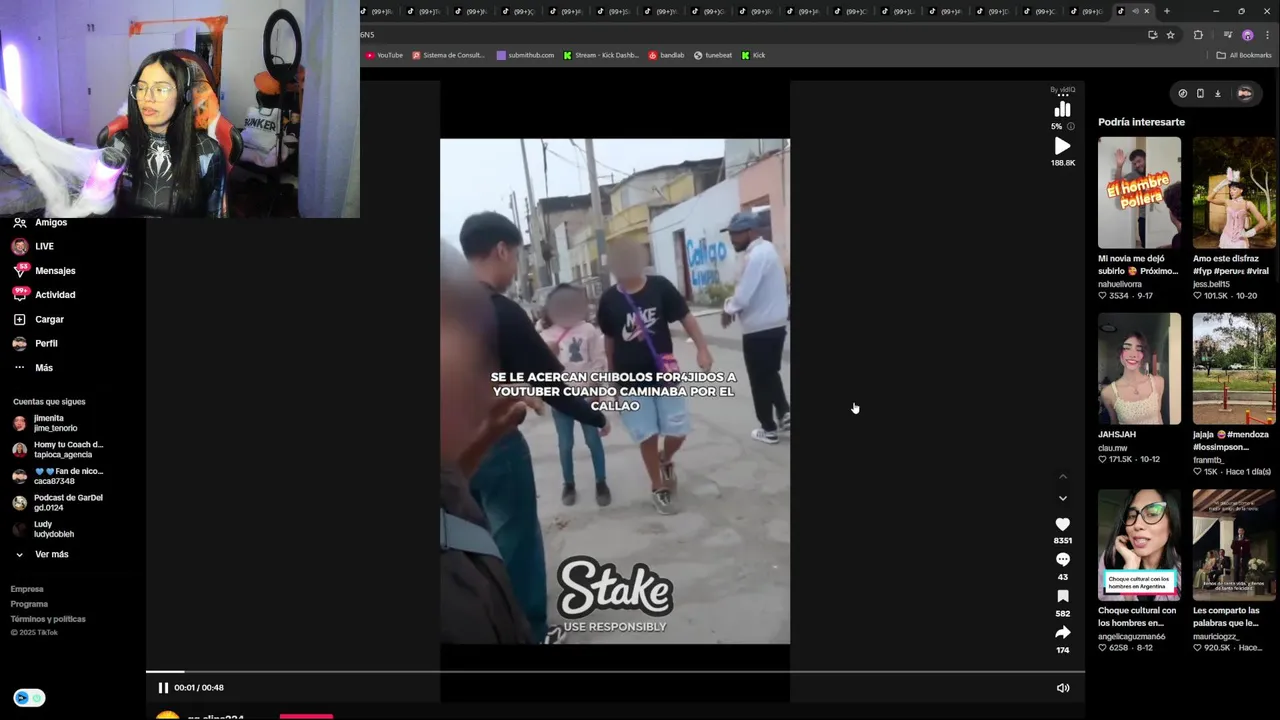Save video with the bookmark icon
1280x720 pixels.
pos(1062,597)
